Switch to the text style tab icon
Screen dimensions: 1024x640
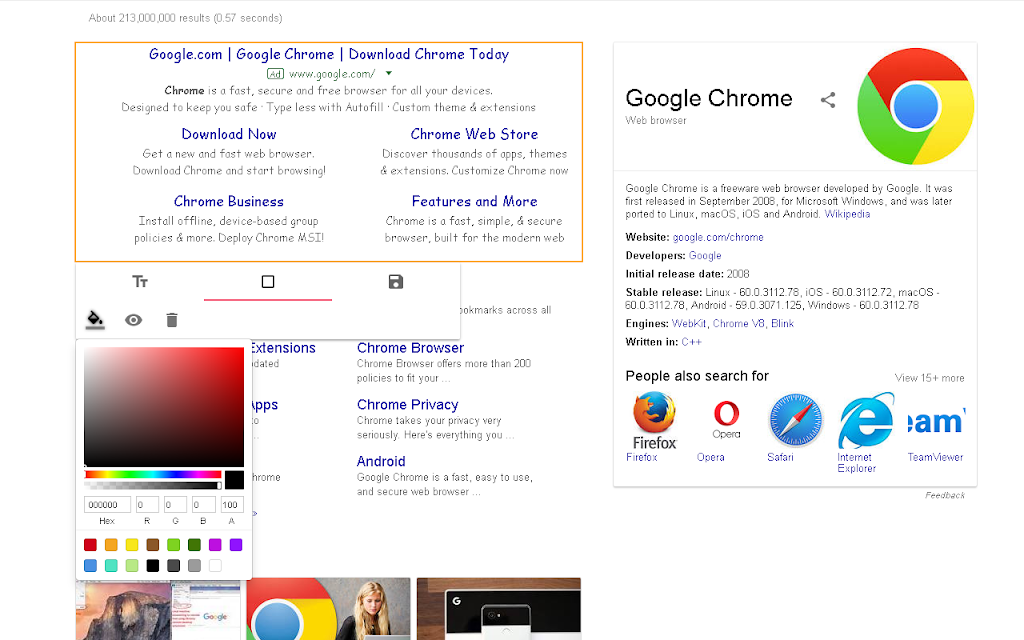[140, 281]
